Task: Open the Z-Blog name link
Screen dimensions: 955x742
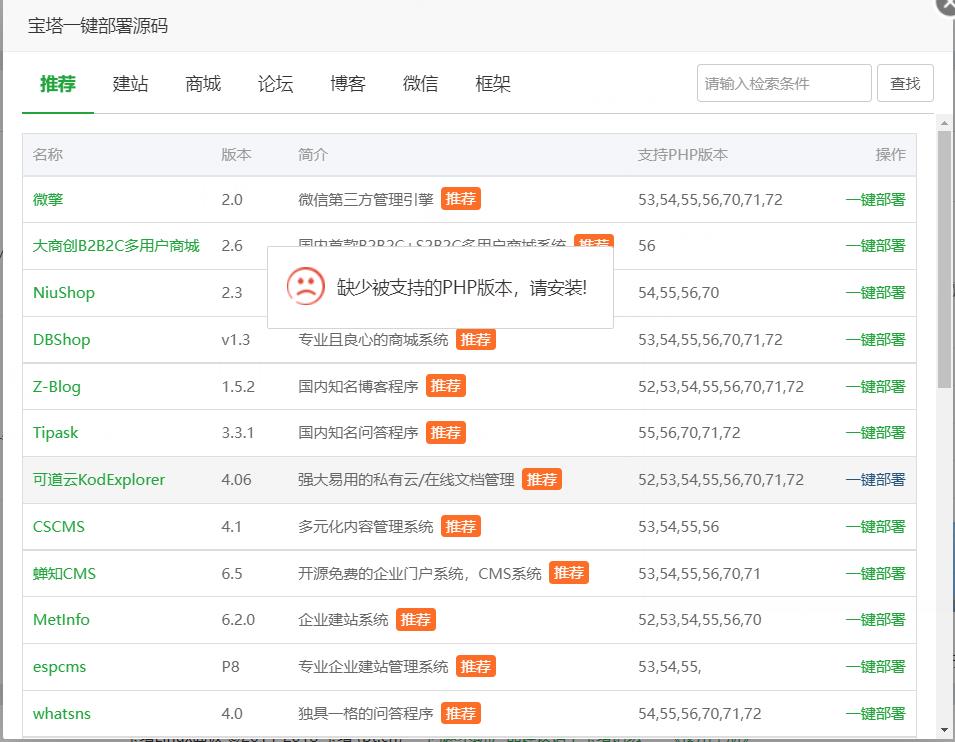Action: (x=56, y=386)
